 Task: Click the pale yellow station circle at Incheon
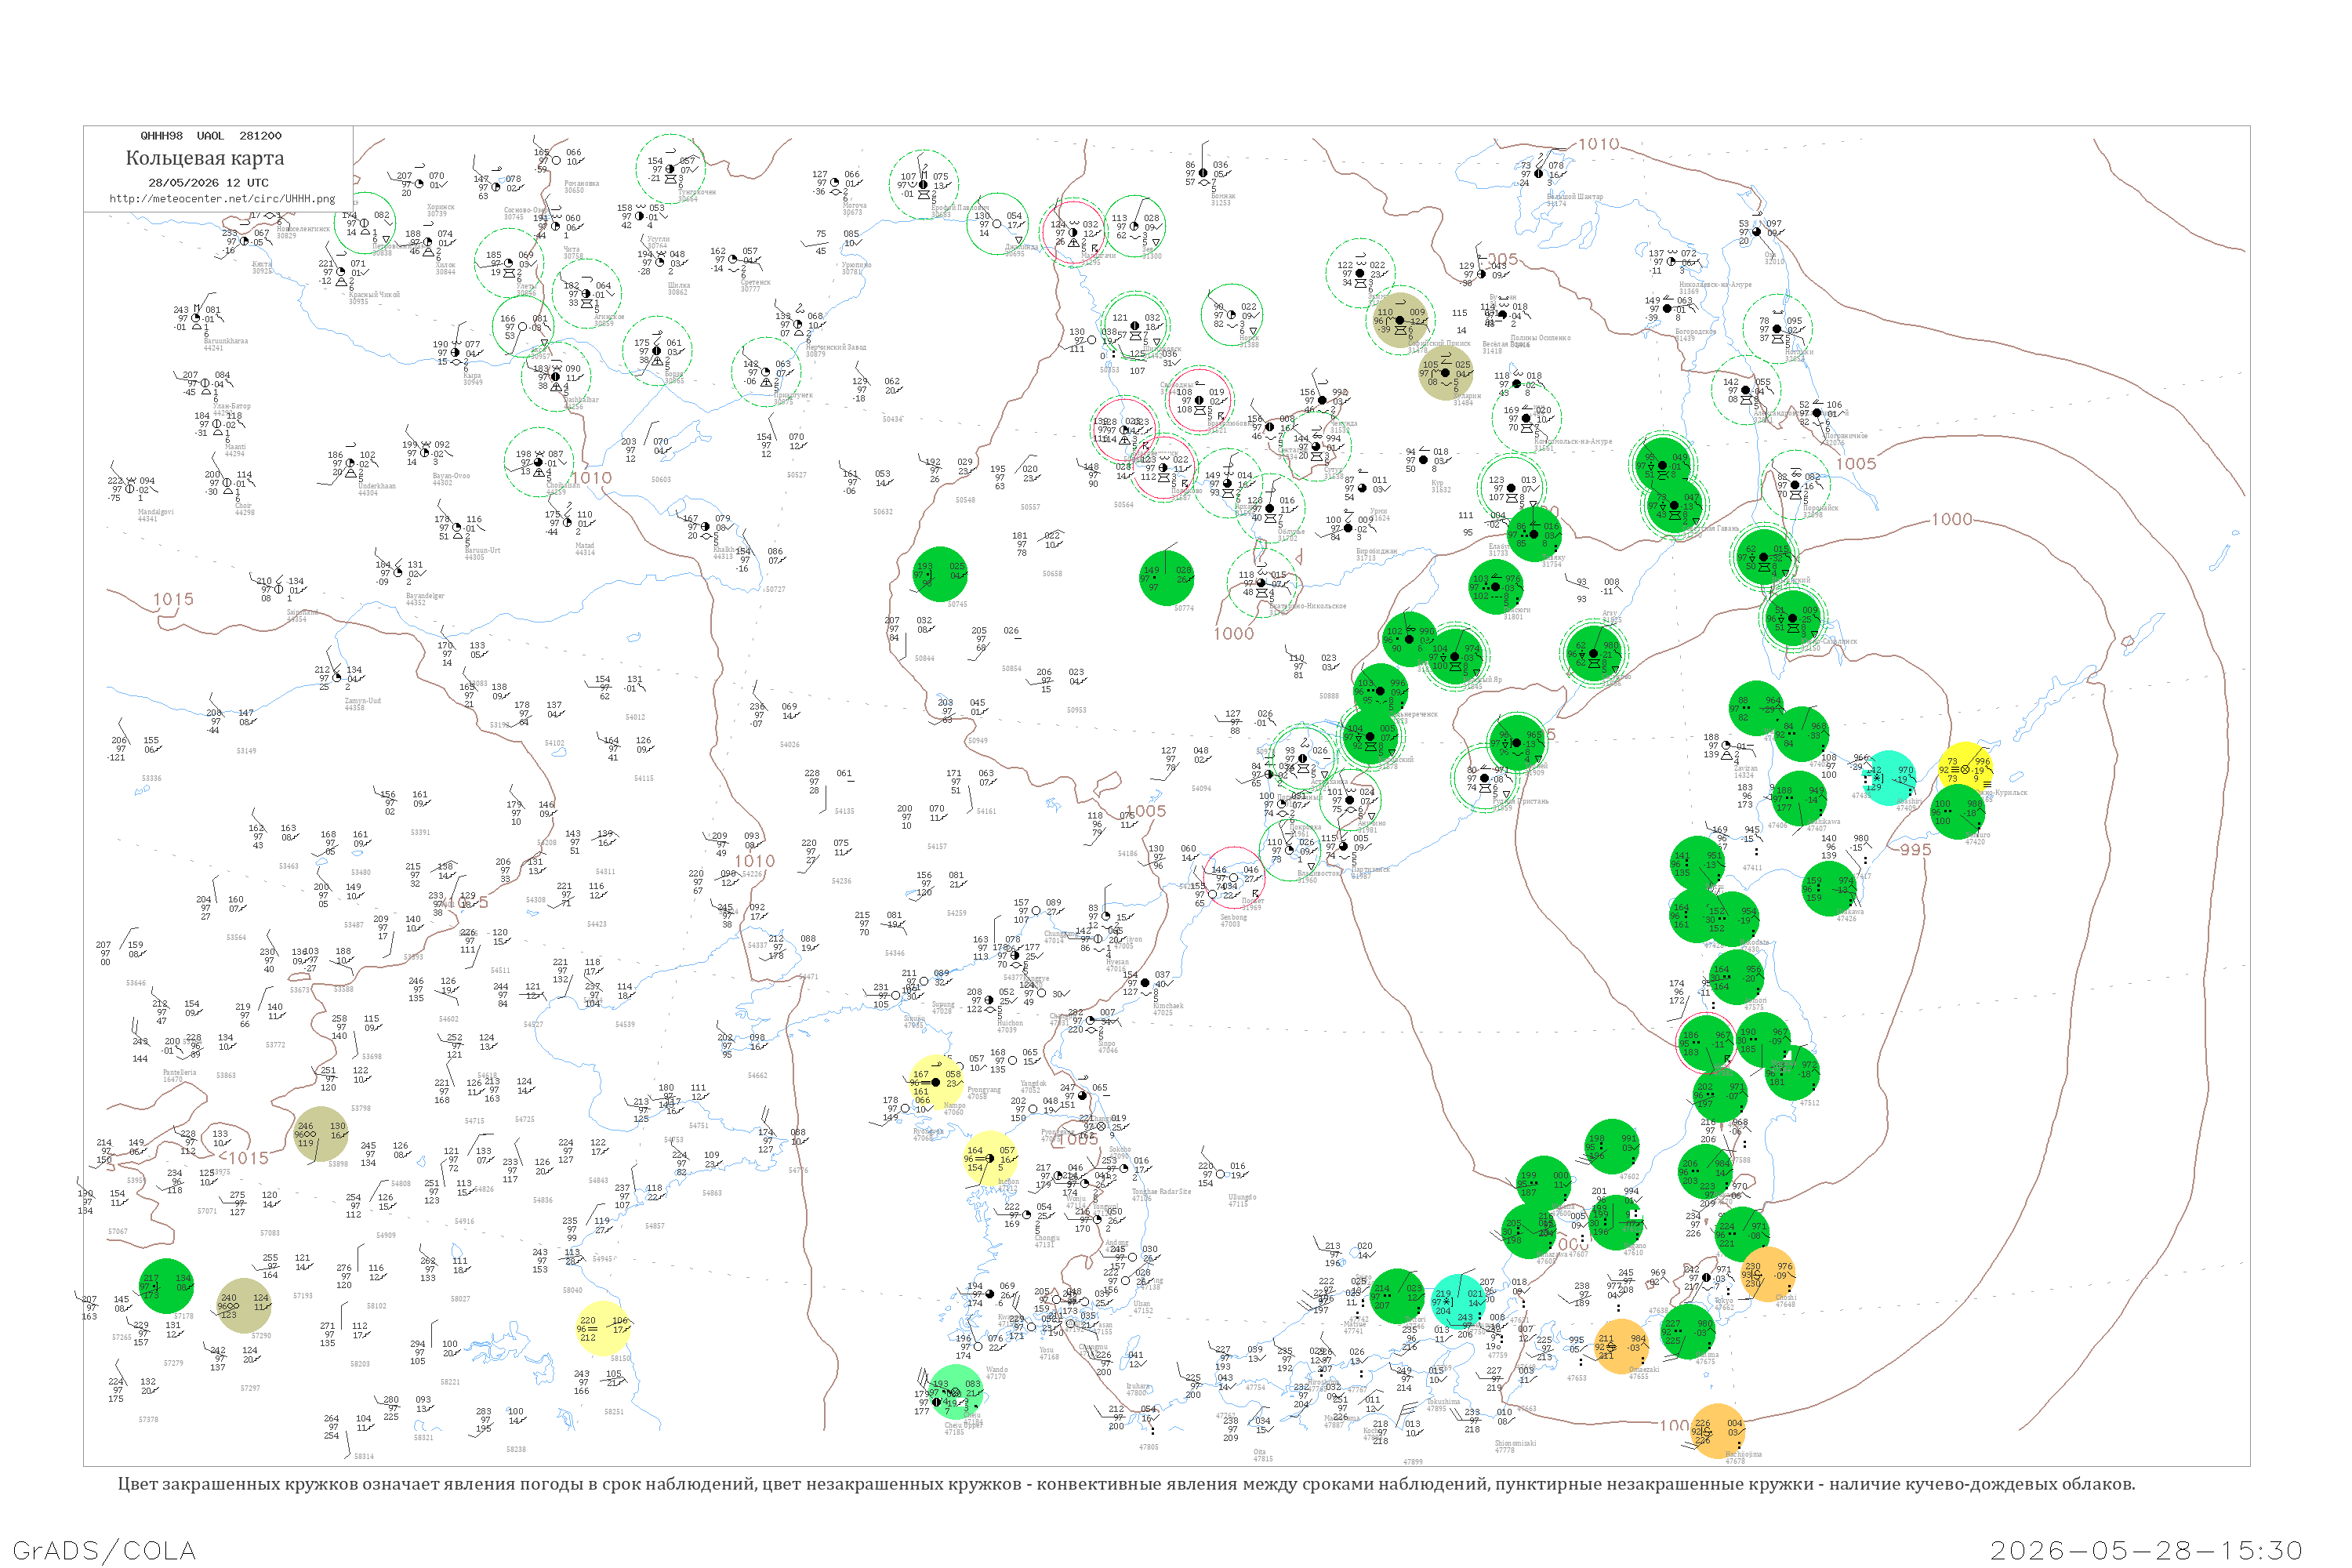(x=990, y=1158)
